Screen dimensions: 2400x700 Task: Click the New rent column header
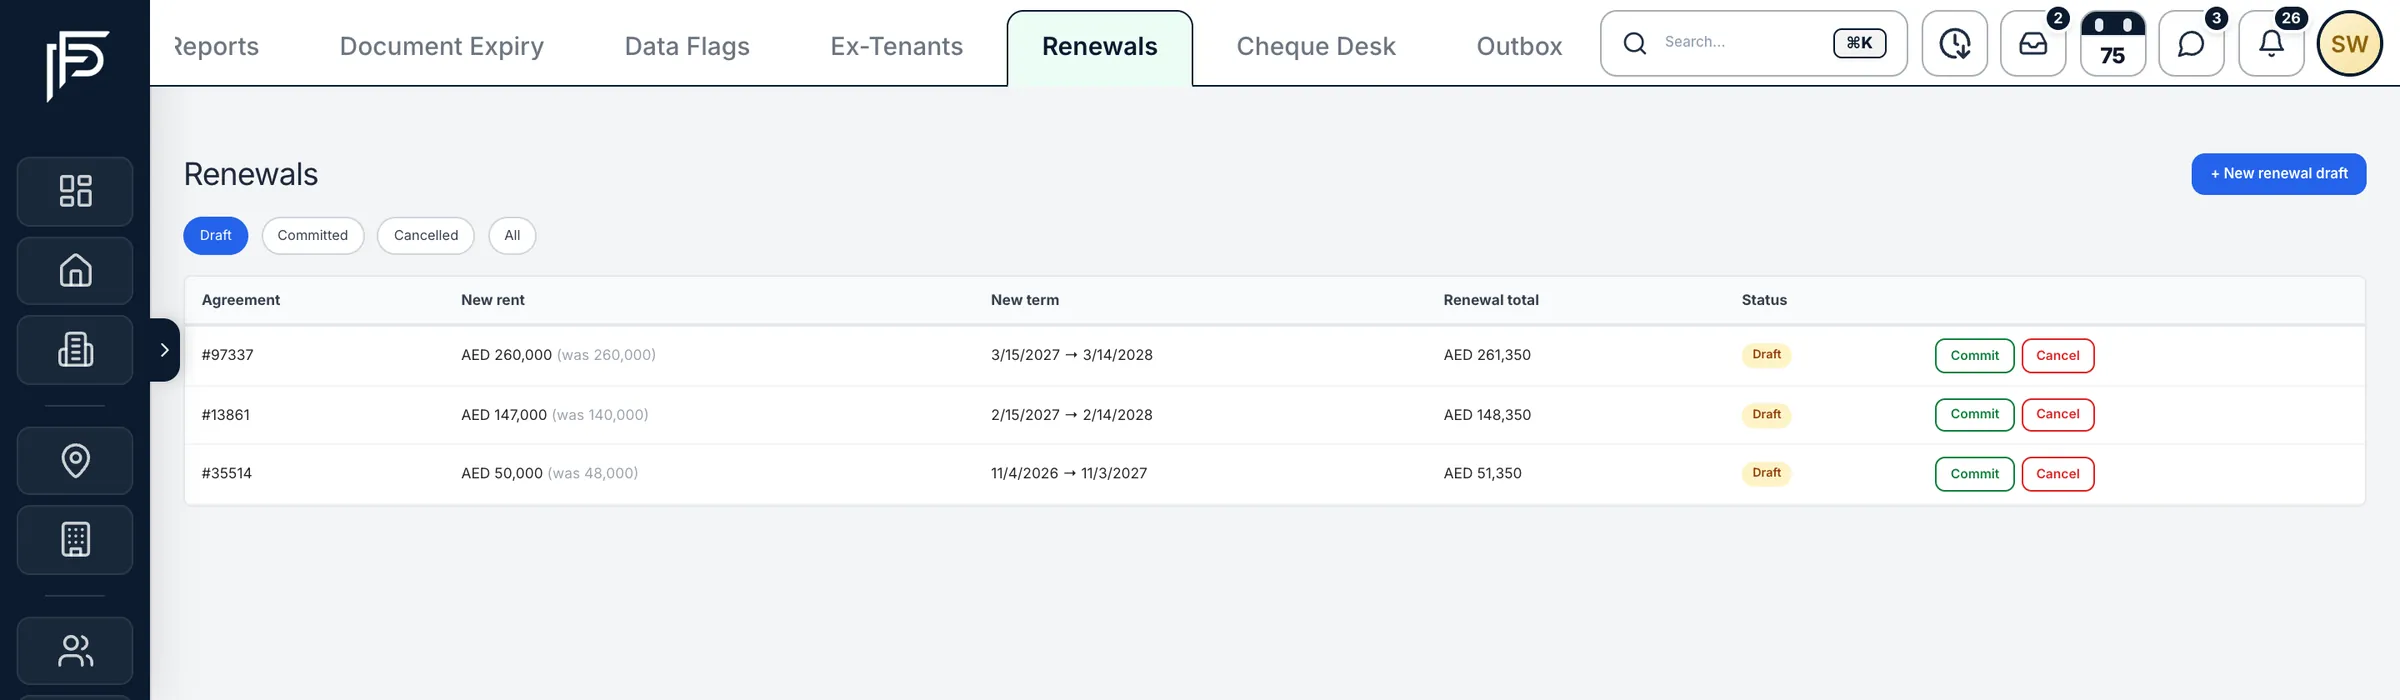pyautogui.click(x=493, y=300)
